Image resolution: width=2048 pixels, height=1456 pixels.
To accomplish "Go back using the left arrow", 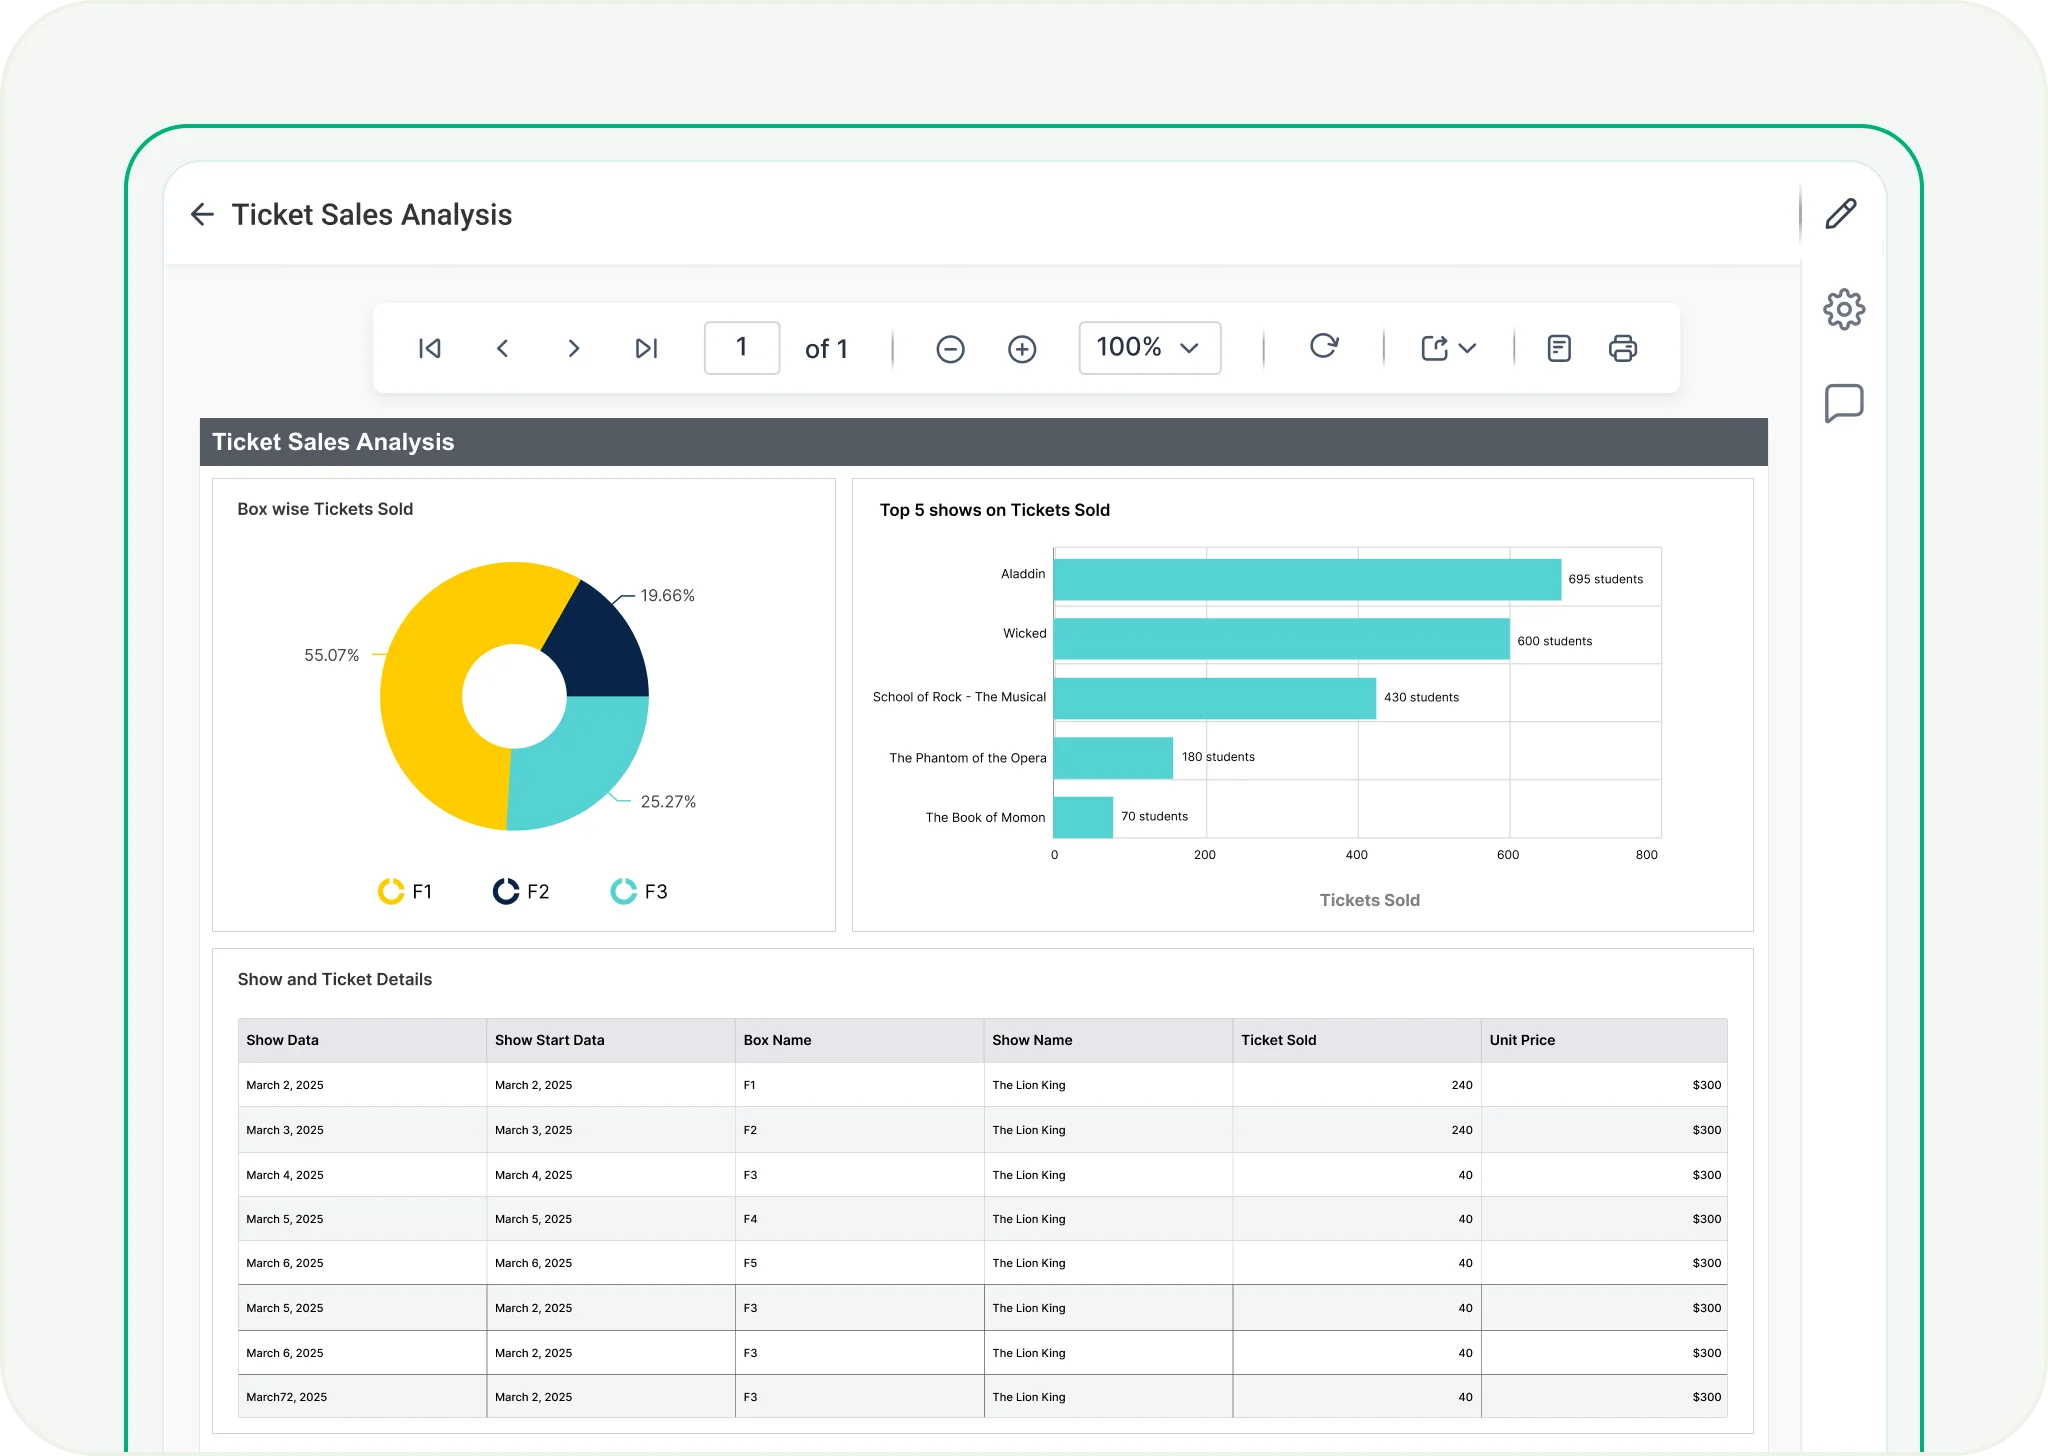I will (202, 214).
